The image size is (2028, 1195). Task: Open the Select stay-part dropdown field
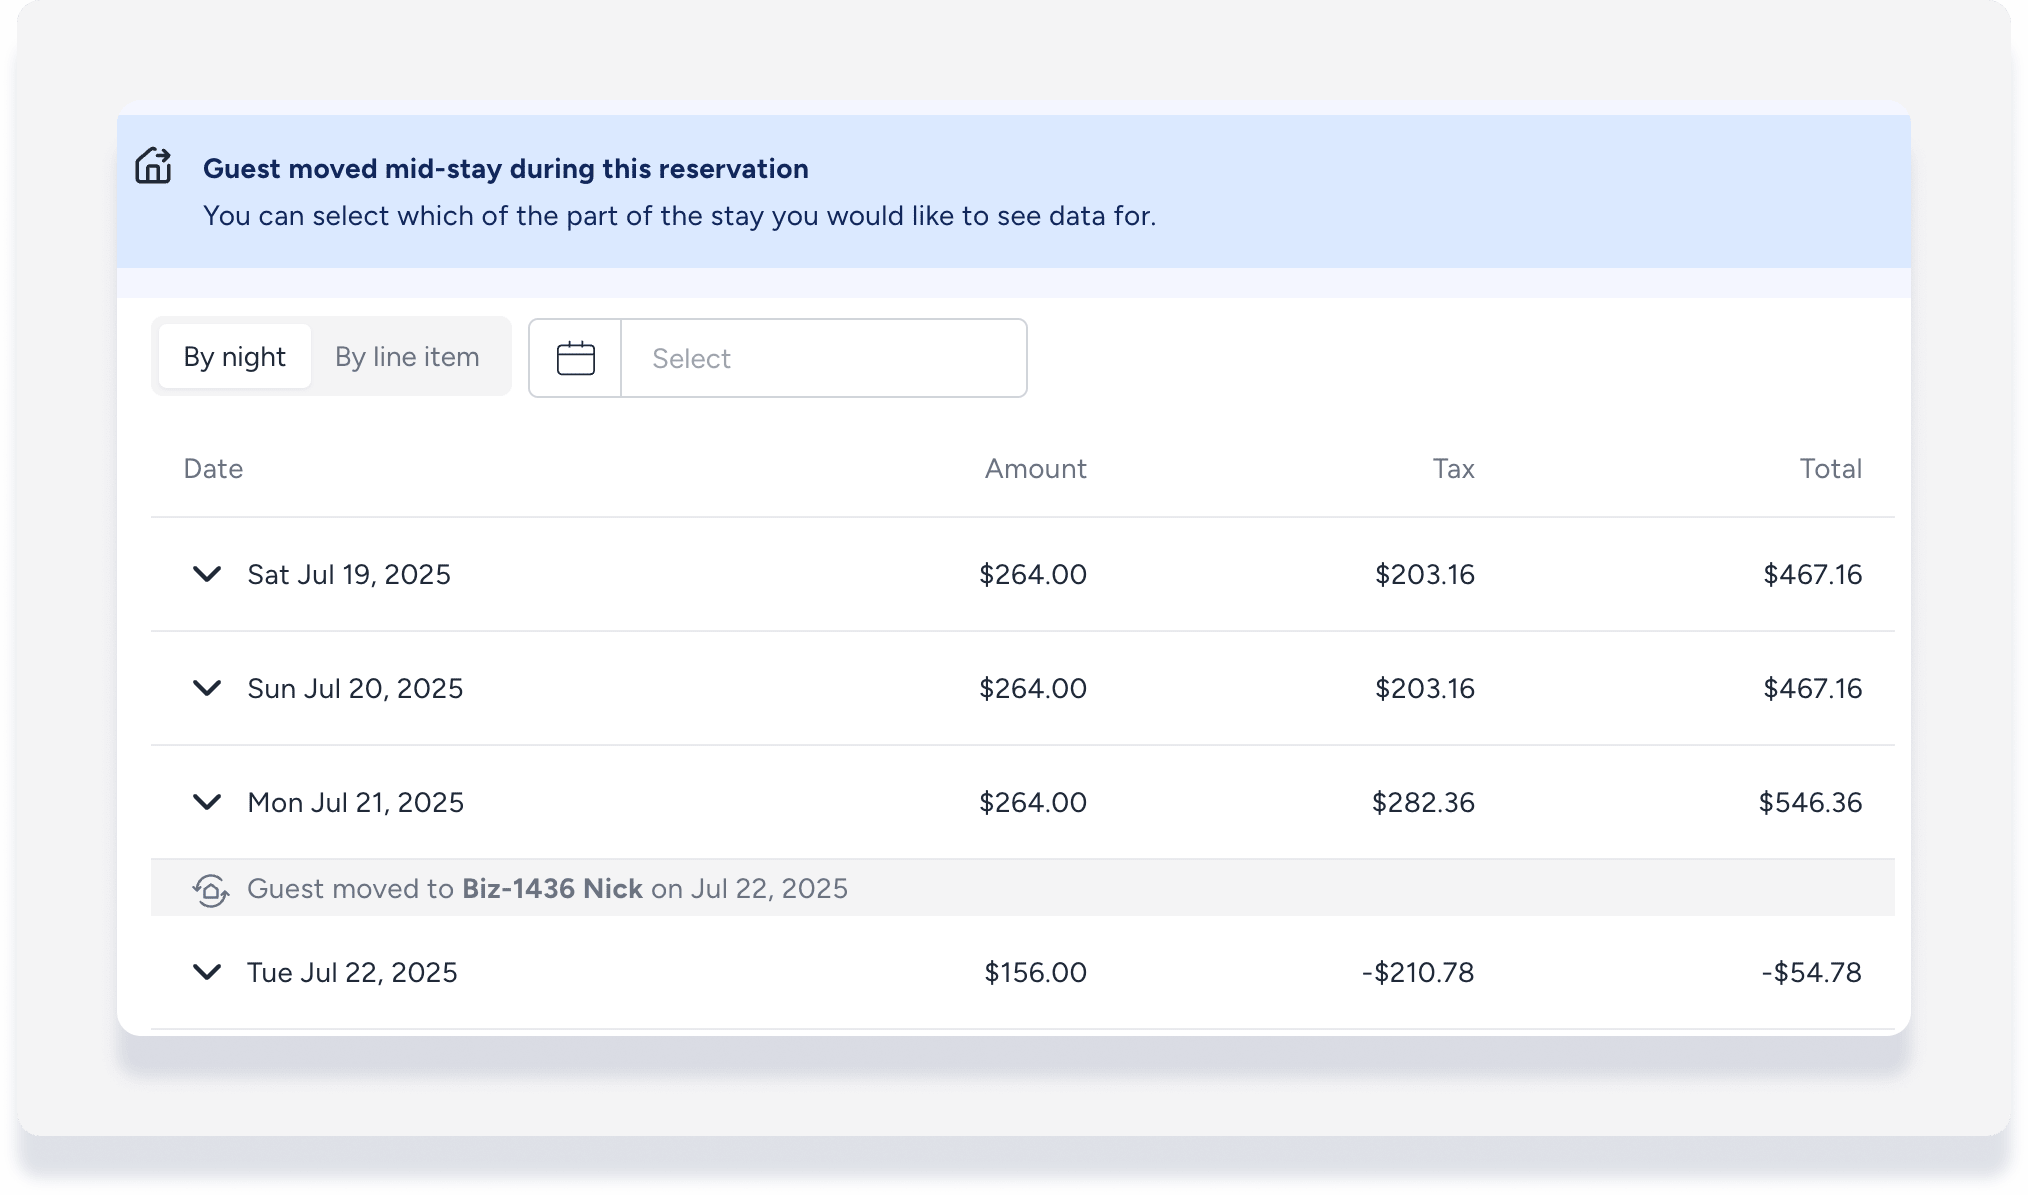coord(823,358)
